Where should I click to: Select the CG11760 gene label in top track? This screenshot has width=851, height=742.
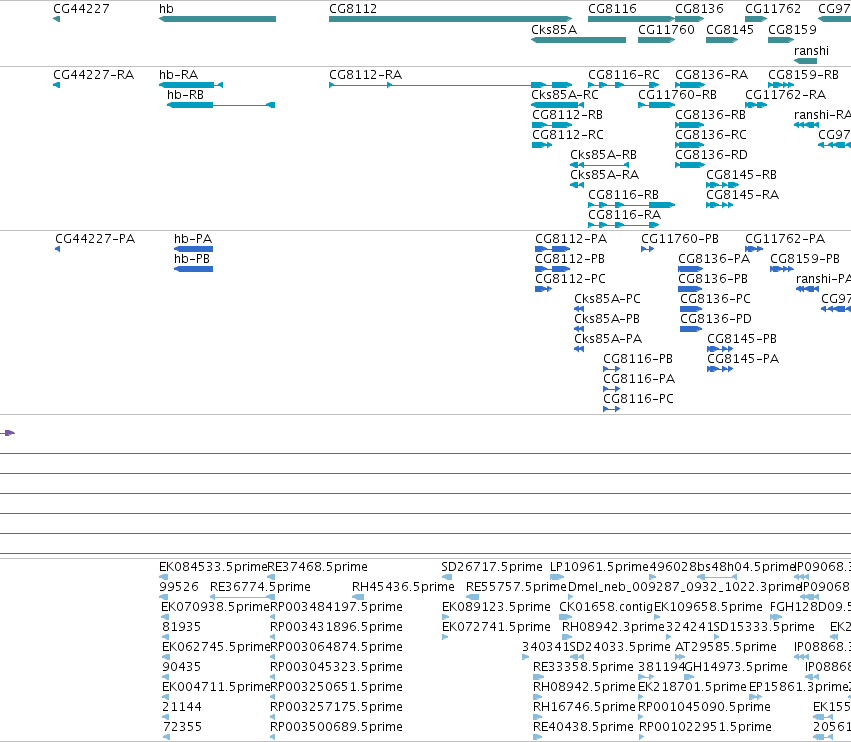click(666, 30)
